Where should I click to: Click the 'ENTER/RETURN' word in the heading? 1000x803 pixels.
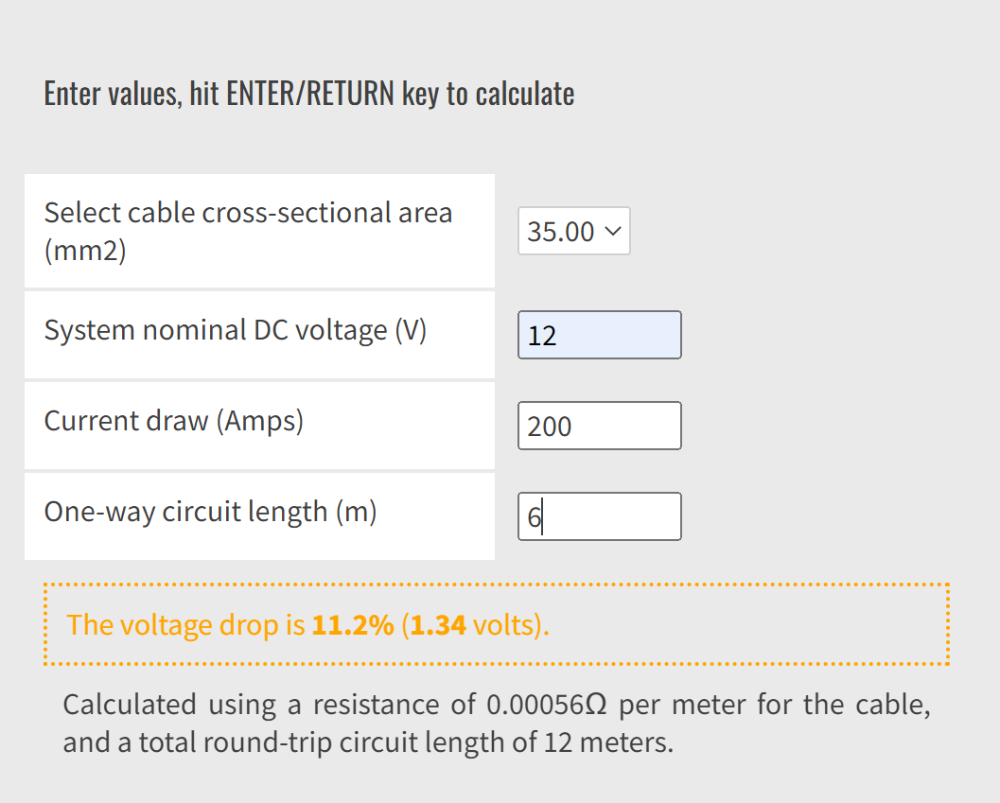point(311,94)
